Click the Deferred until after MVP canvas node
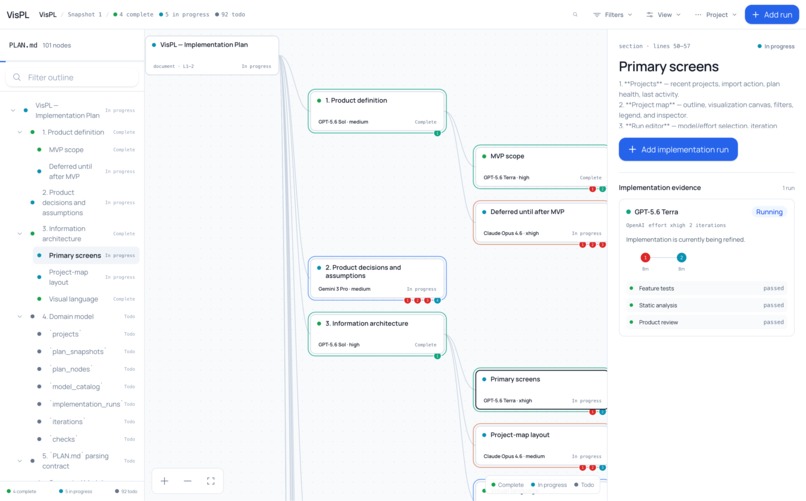The width and height of the screenshot is (806, 501). coord(540,222)
